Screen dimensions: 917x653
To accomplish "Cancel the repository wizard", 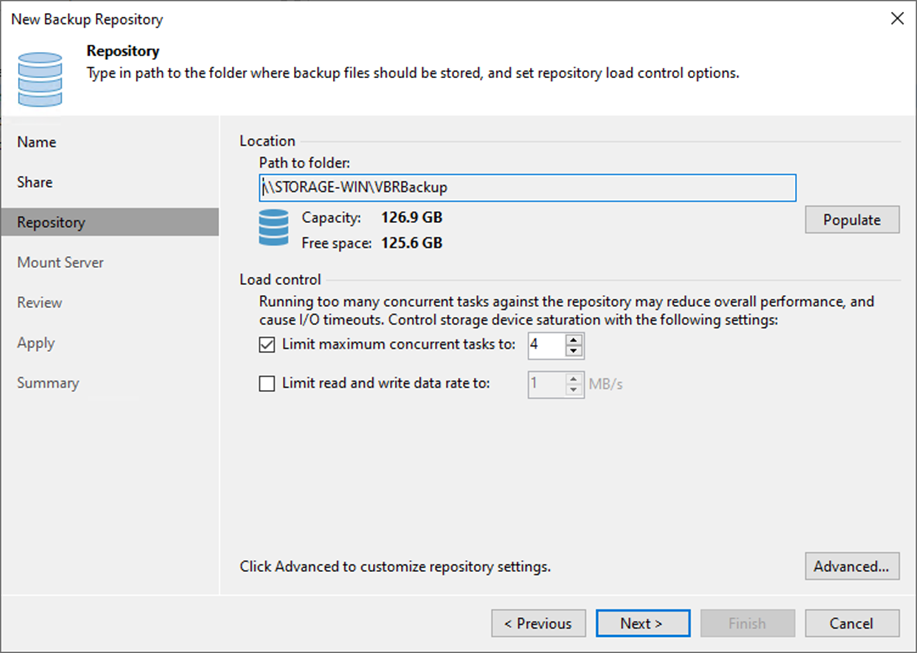I will (851, 623).
